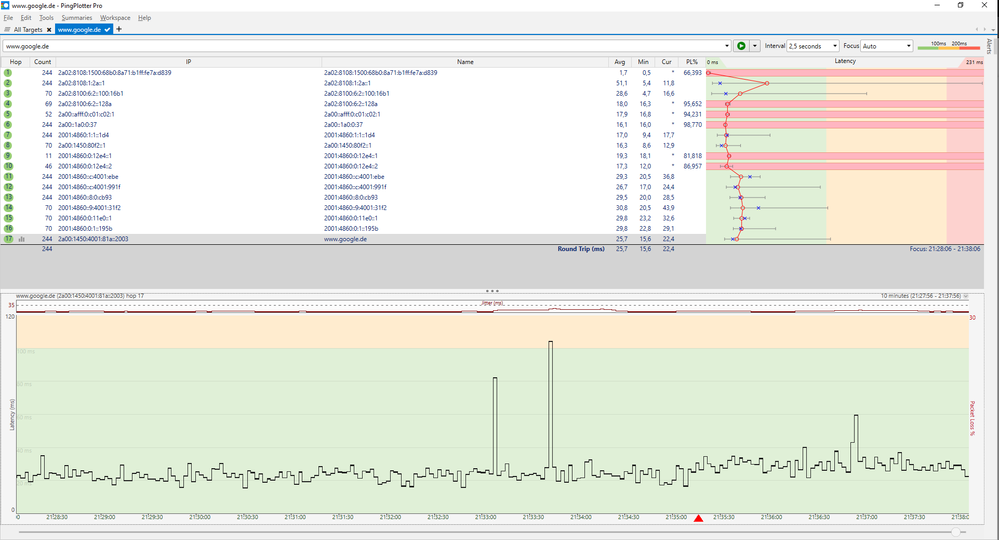
Task: Click the Hop column header
Action: (x=15, y=62)
